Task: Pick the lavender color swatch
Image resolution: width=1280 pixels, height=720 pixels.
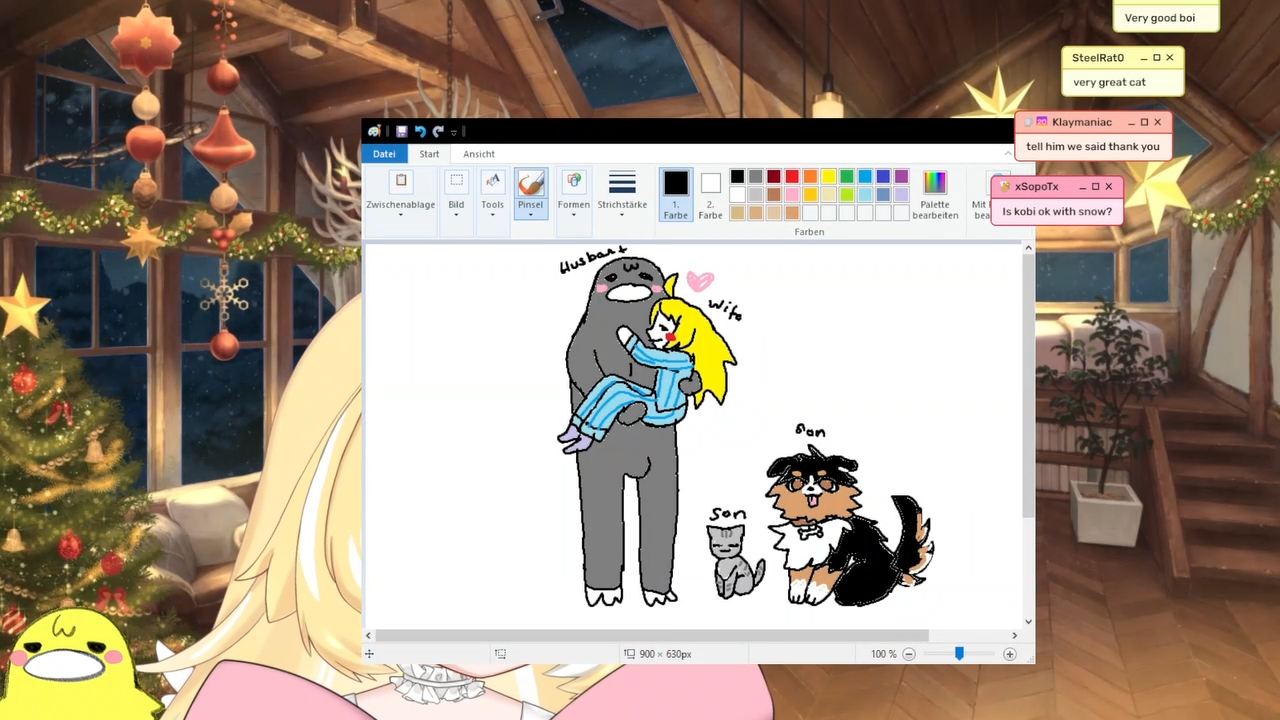Action: (902, 195)
